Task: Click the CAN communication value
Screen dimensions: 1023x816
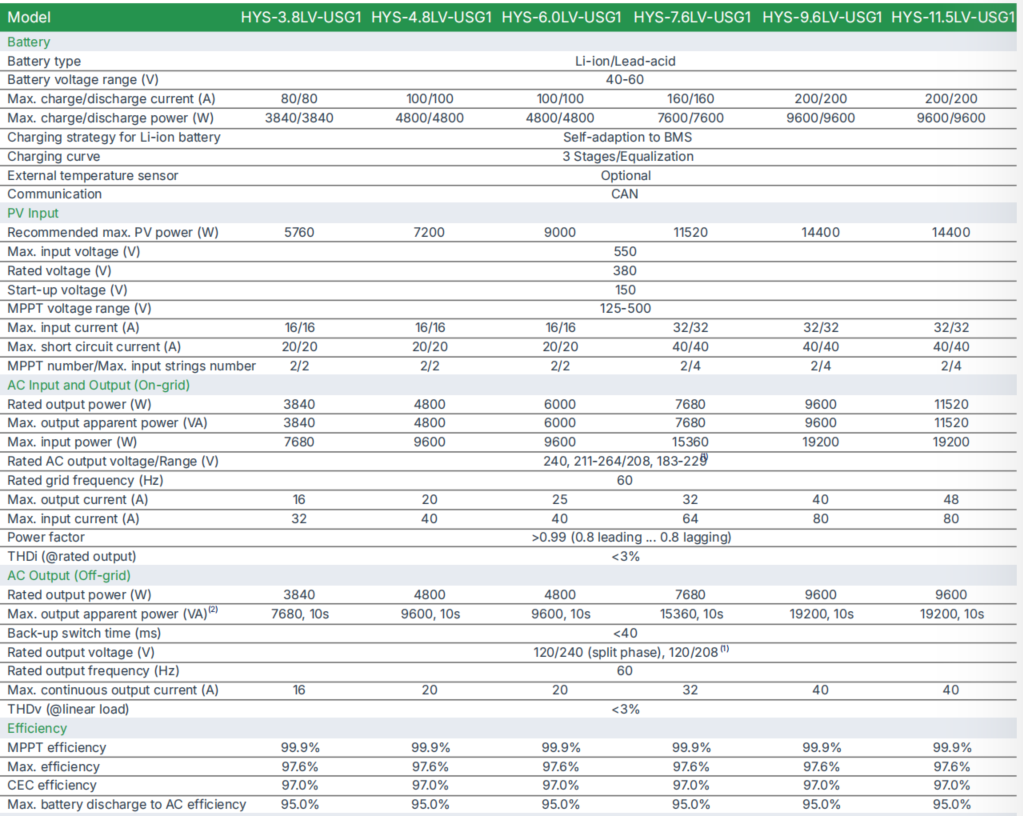Action: pyautogui.click(x=624, y=194)
